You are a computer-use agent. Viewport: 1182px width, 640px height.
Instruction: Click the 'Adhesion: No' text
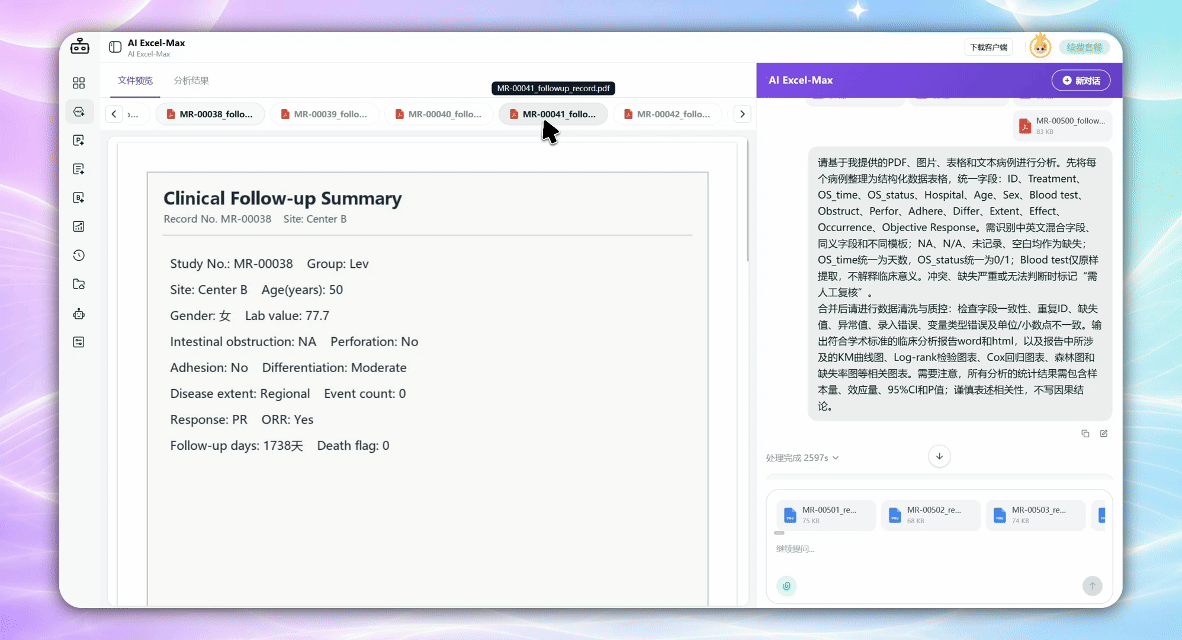209,368
